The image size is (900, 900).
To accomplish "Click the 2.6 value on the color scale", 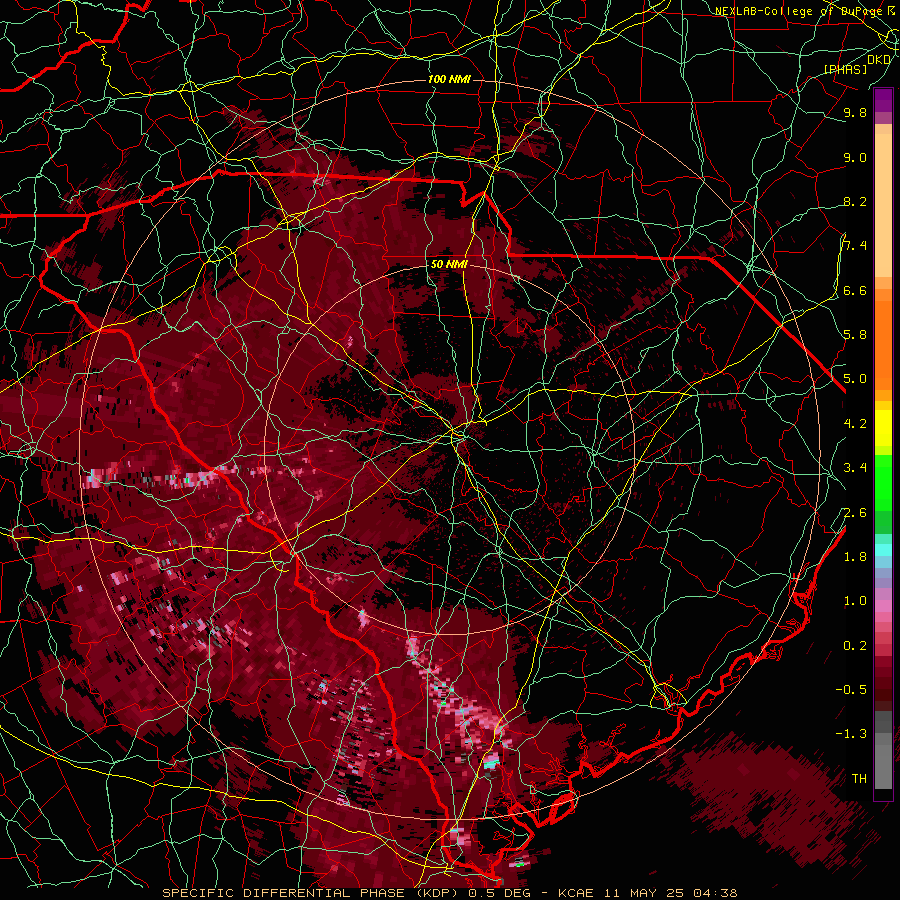I will 855,513.
